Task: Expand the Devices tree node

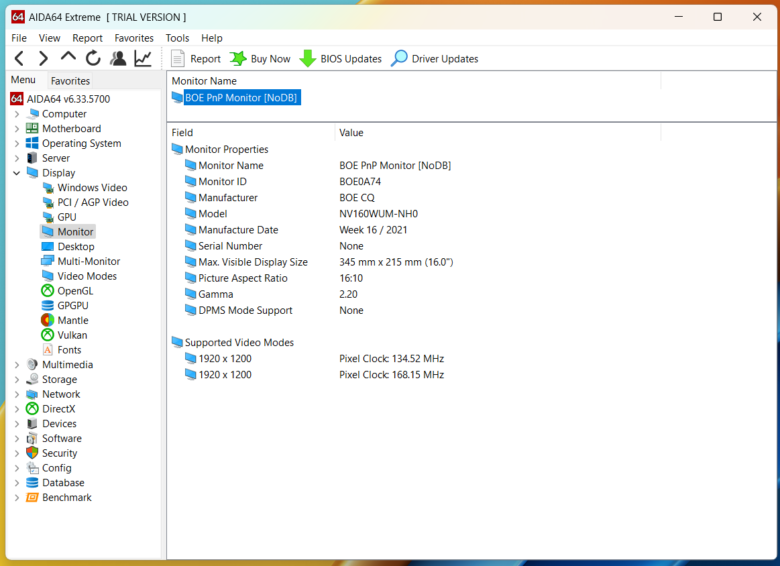Action: pos(17,424)
